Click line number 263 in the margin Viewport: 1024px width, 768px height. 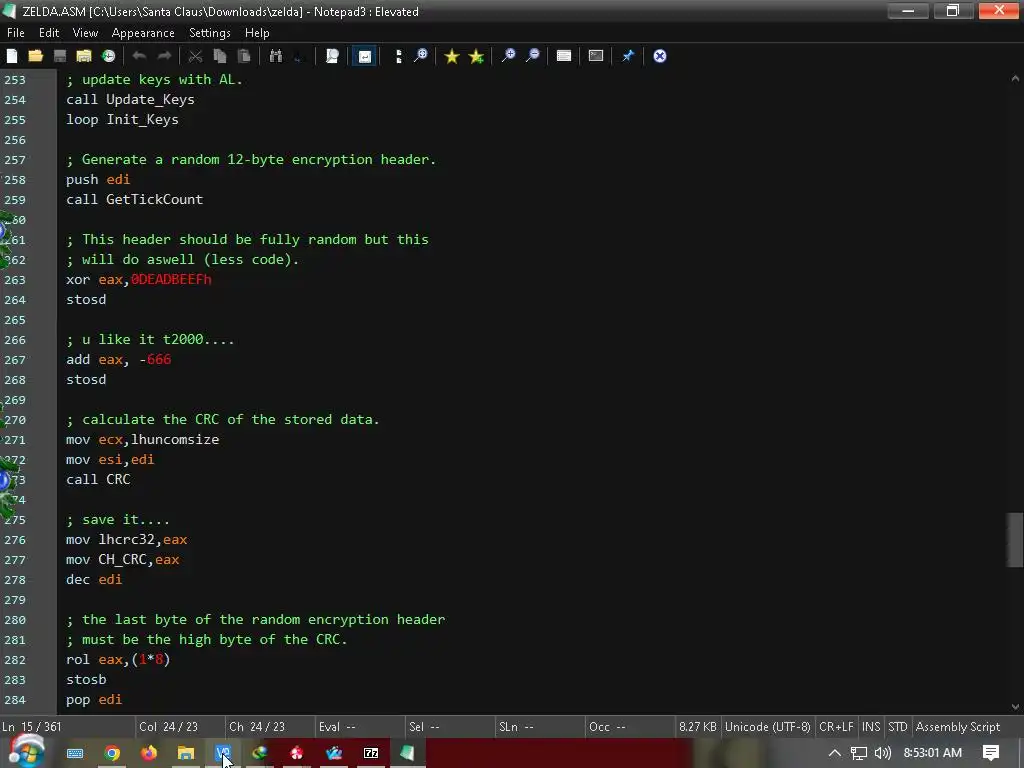click(x=15, y=280)
